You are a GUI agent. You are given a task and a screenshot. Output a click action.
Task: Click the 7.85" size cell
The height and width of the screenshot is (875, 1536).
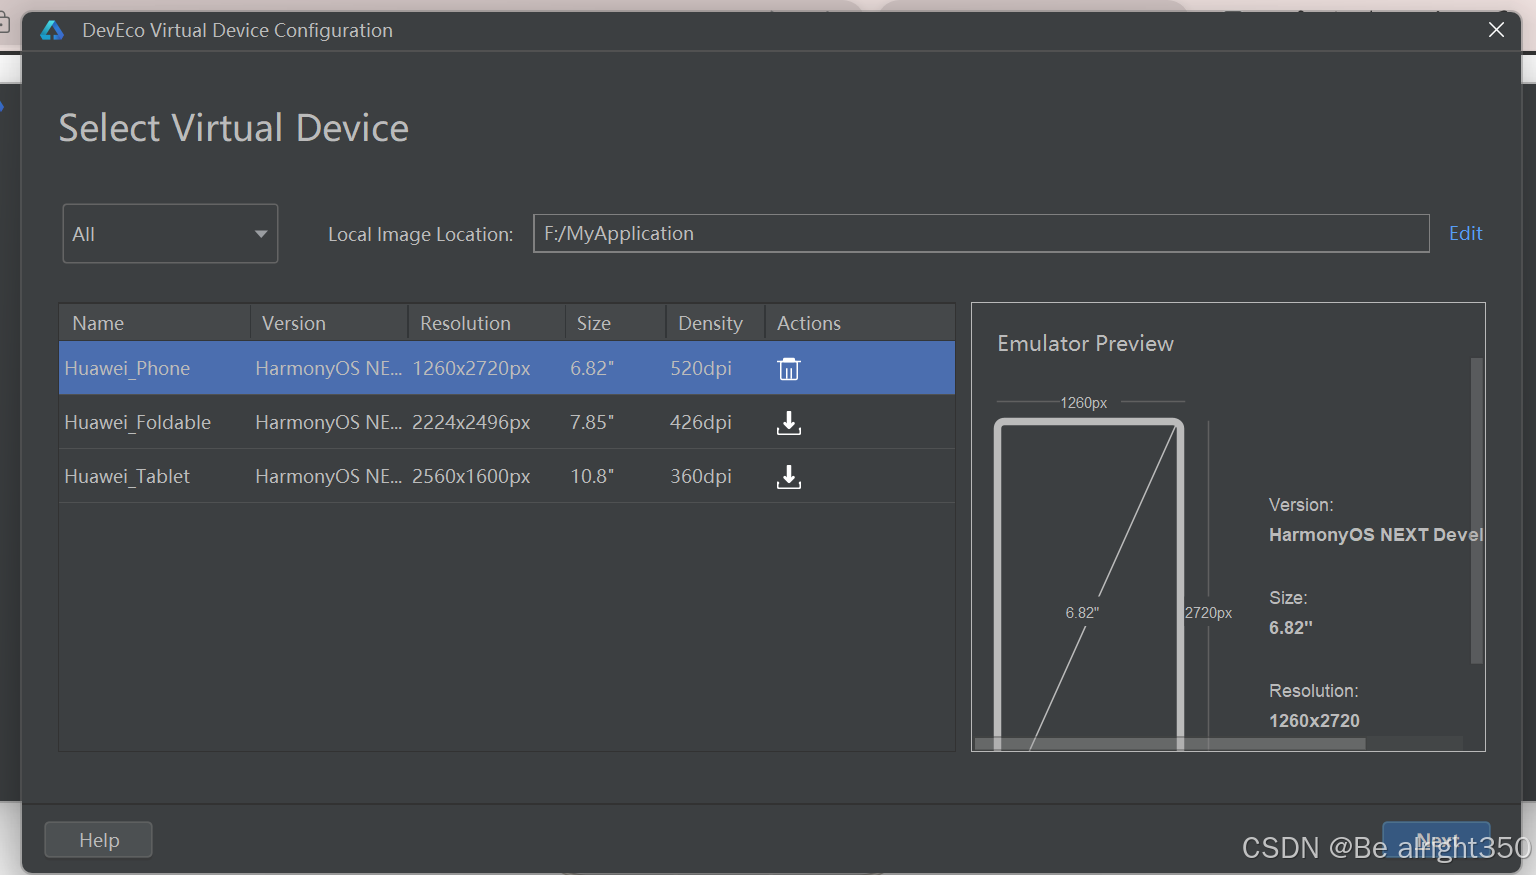pos(592,422)
